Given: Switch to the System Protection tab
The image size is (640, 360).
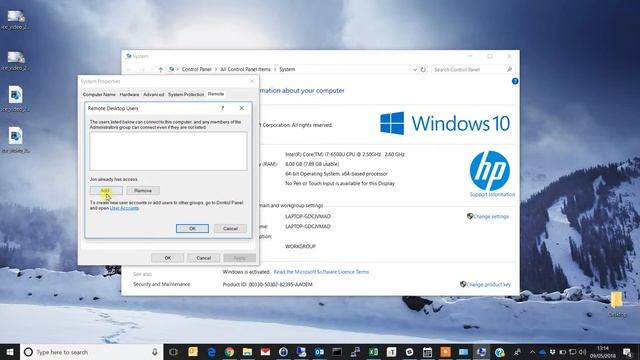Looking at the screenshot, I should (186, 94).
